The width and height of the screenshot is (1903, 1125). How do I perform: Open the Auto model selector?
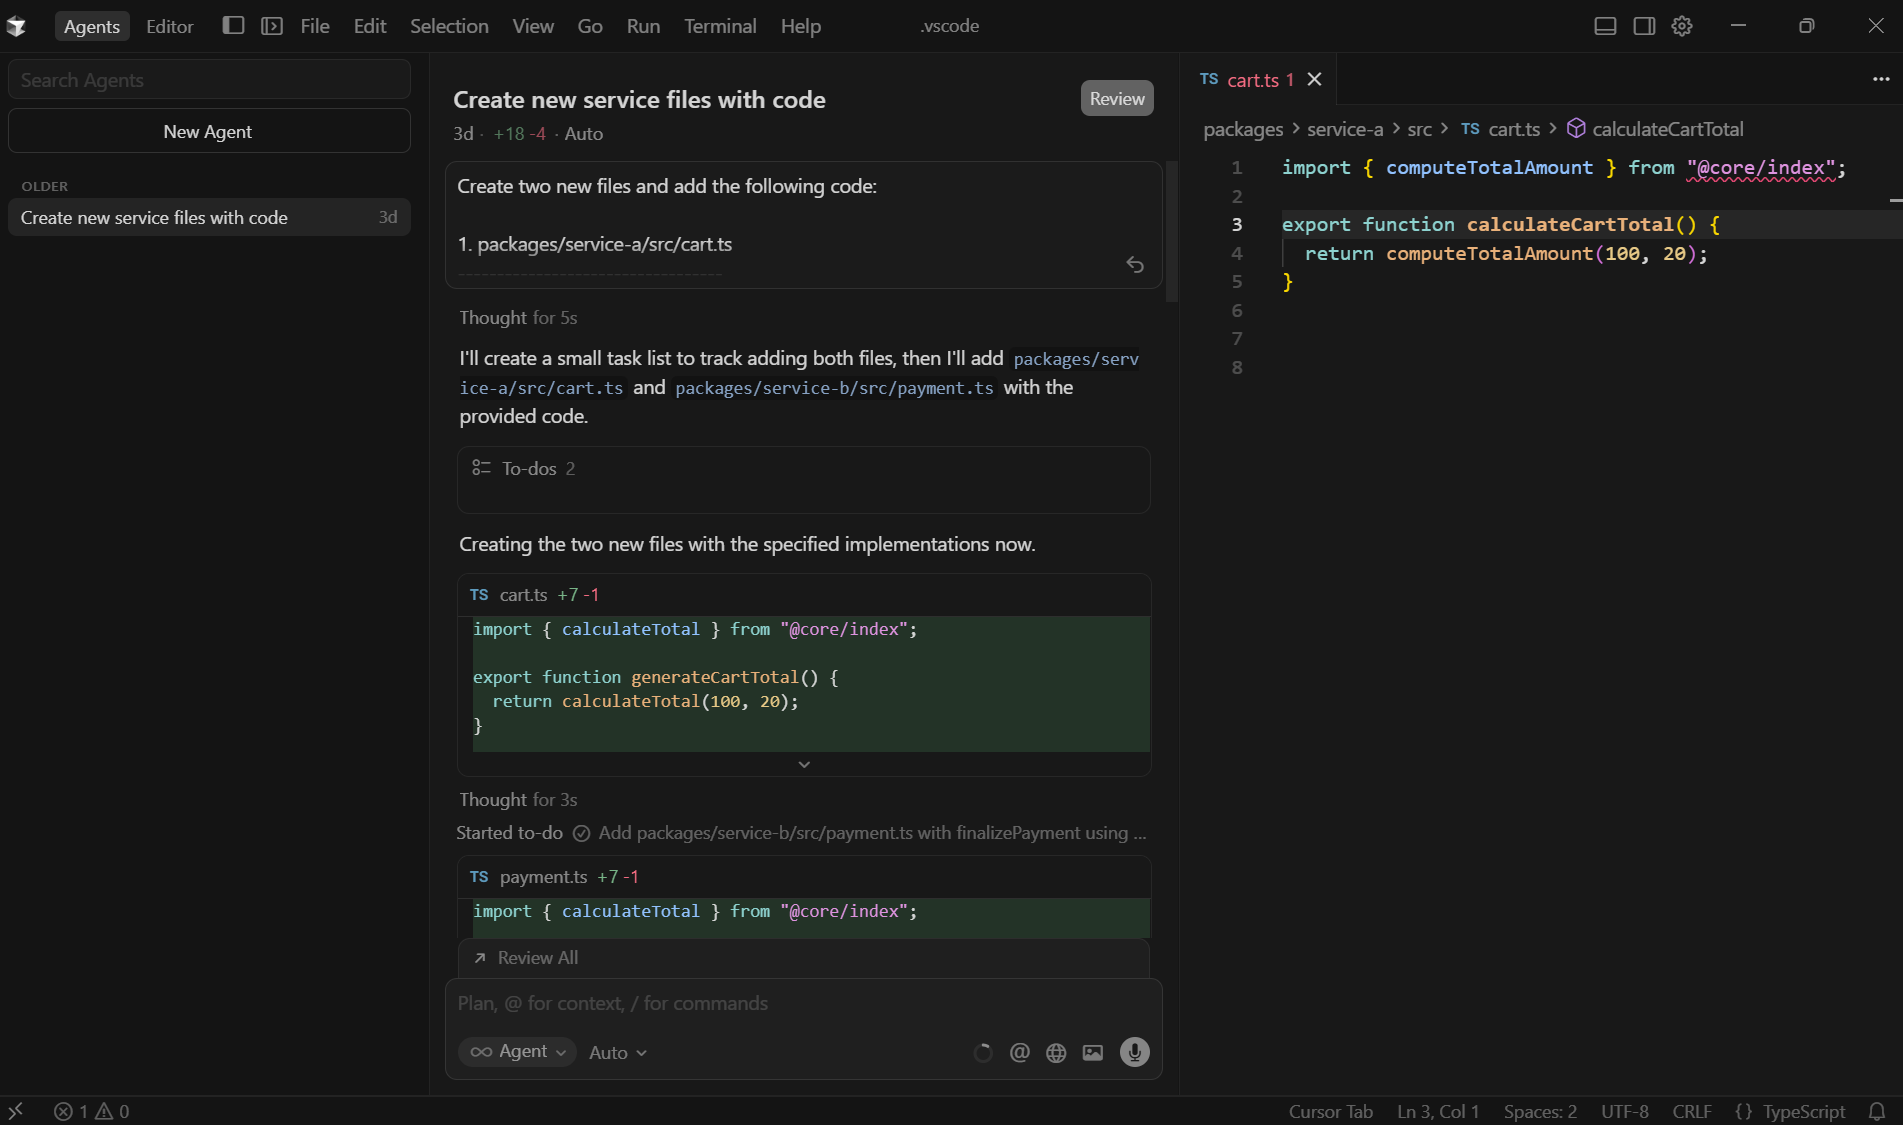(616, 1052)
